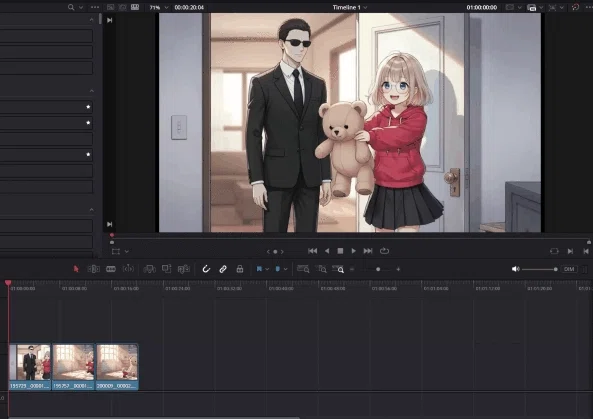The height and width of the screenshot is (419, 593).
Task: Mute audio with the speaker icon
Action: pyautogui.click(x=515, y=269)
